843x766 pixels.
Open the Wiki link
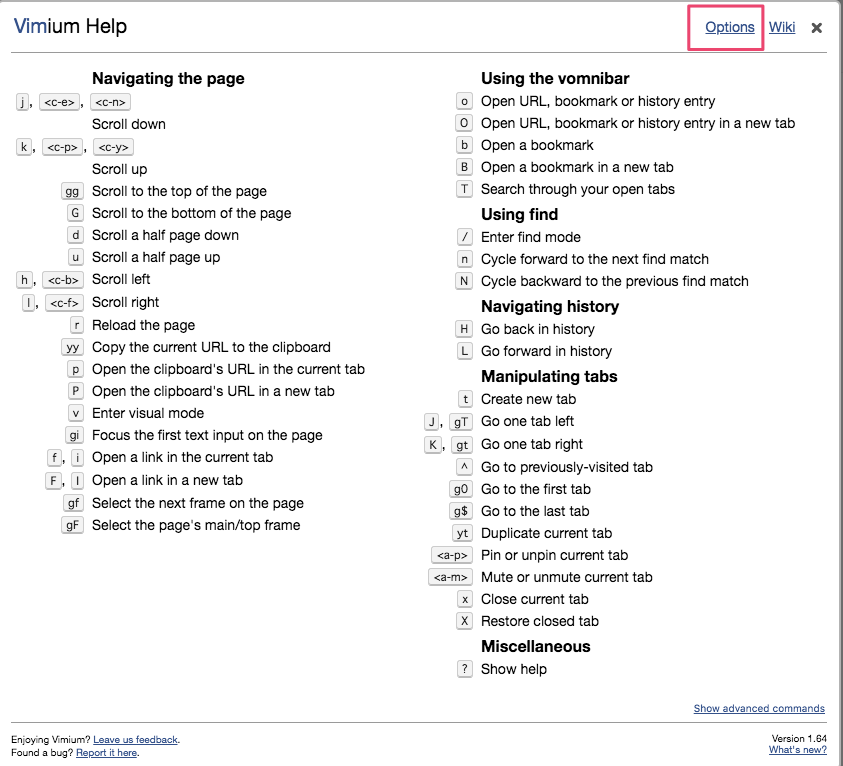(x=782, y=27)
